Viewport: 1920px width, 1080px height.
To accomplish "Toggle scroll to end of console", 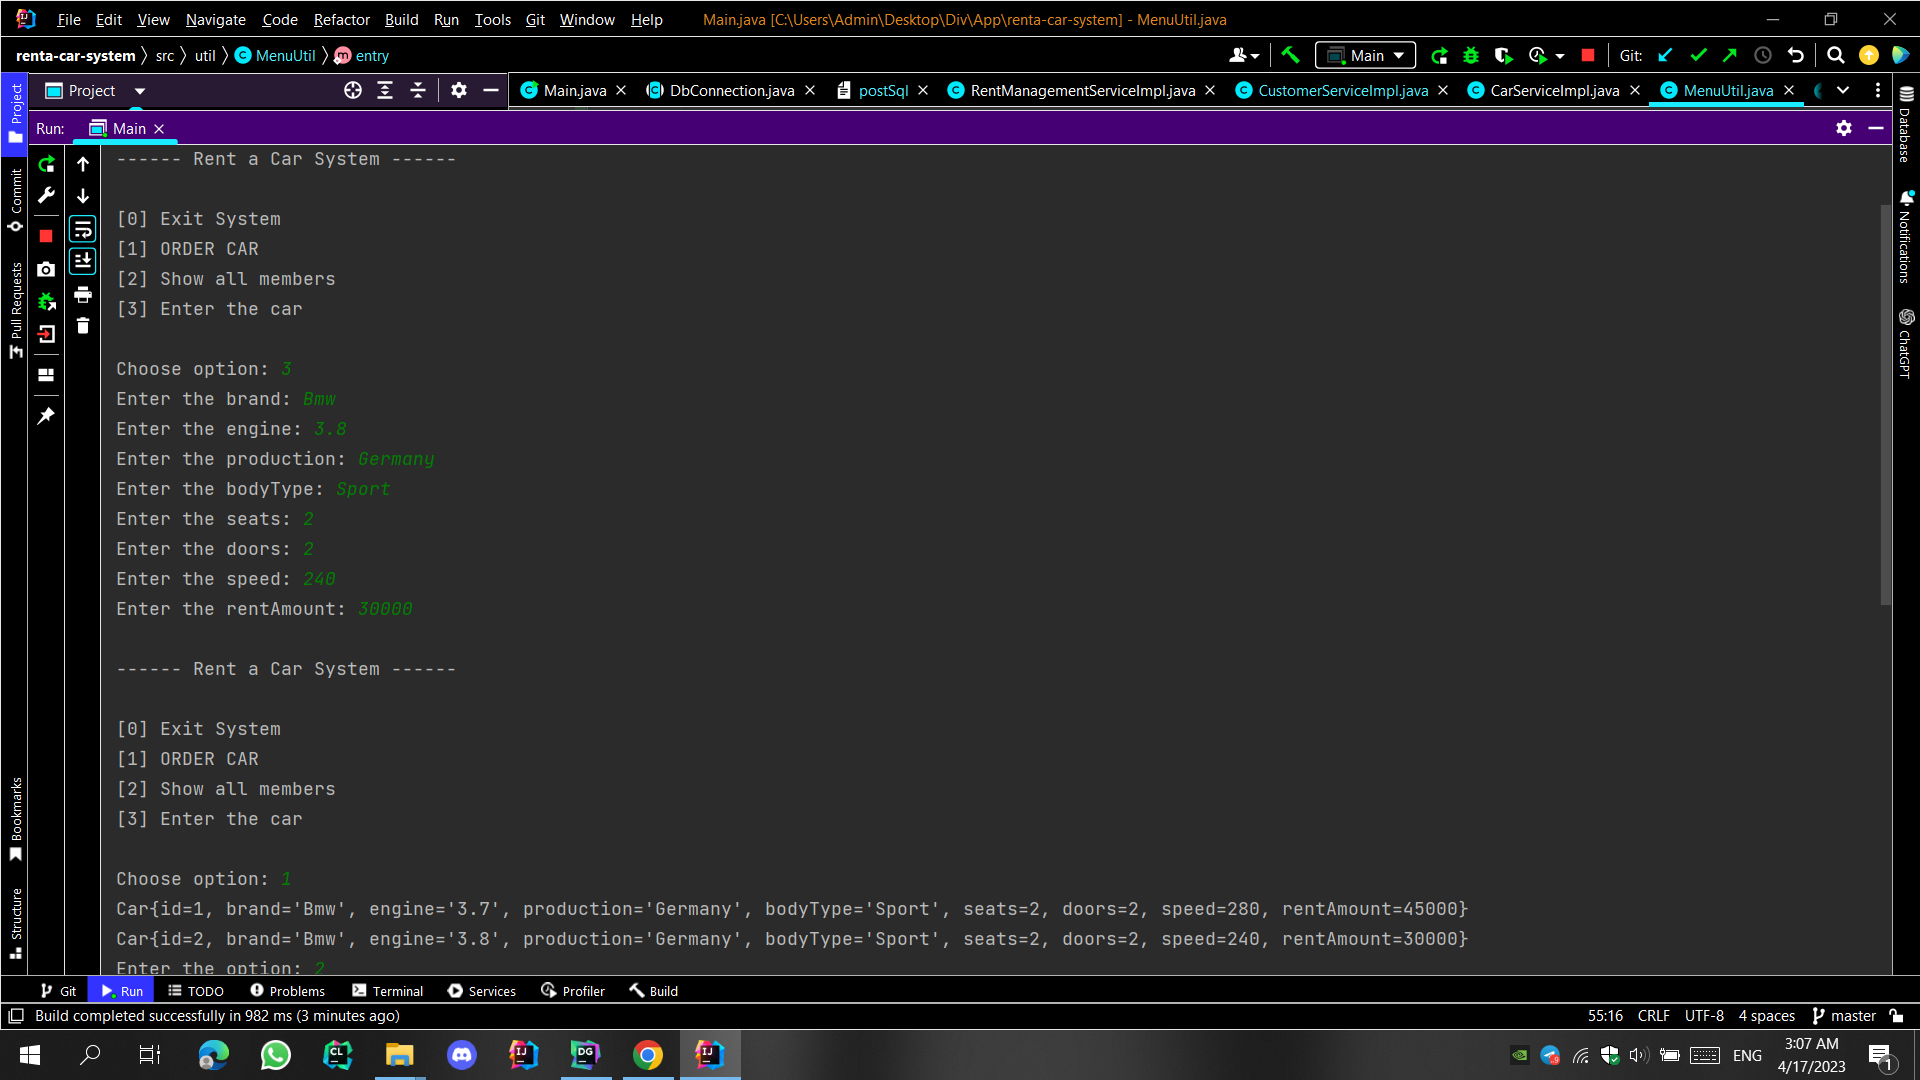I will [83, 261].
